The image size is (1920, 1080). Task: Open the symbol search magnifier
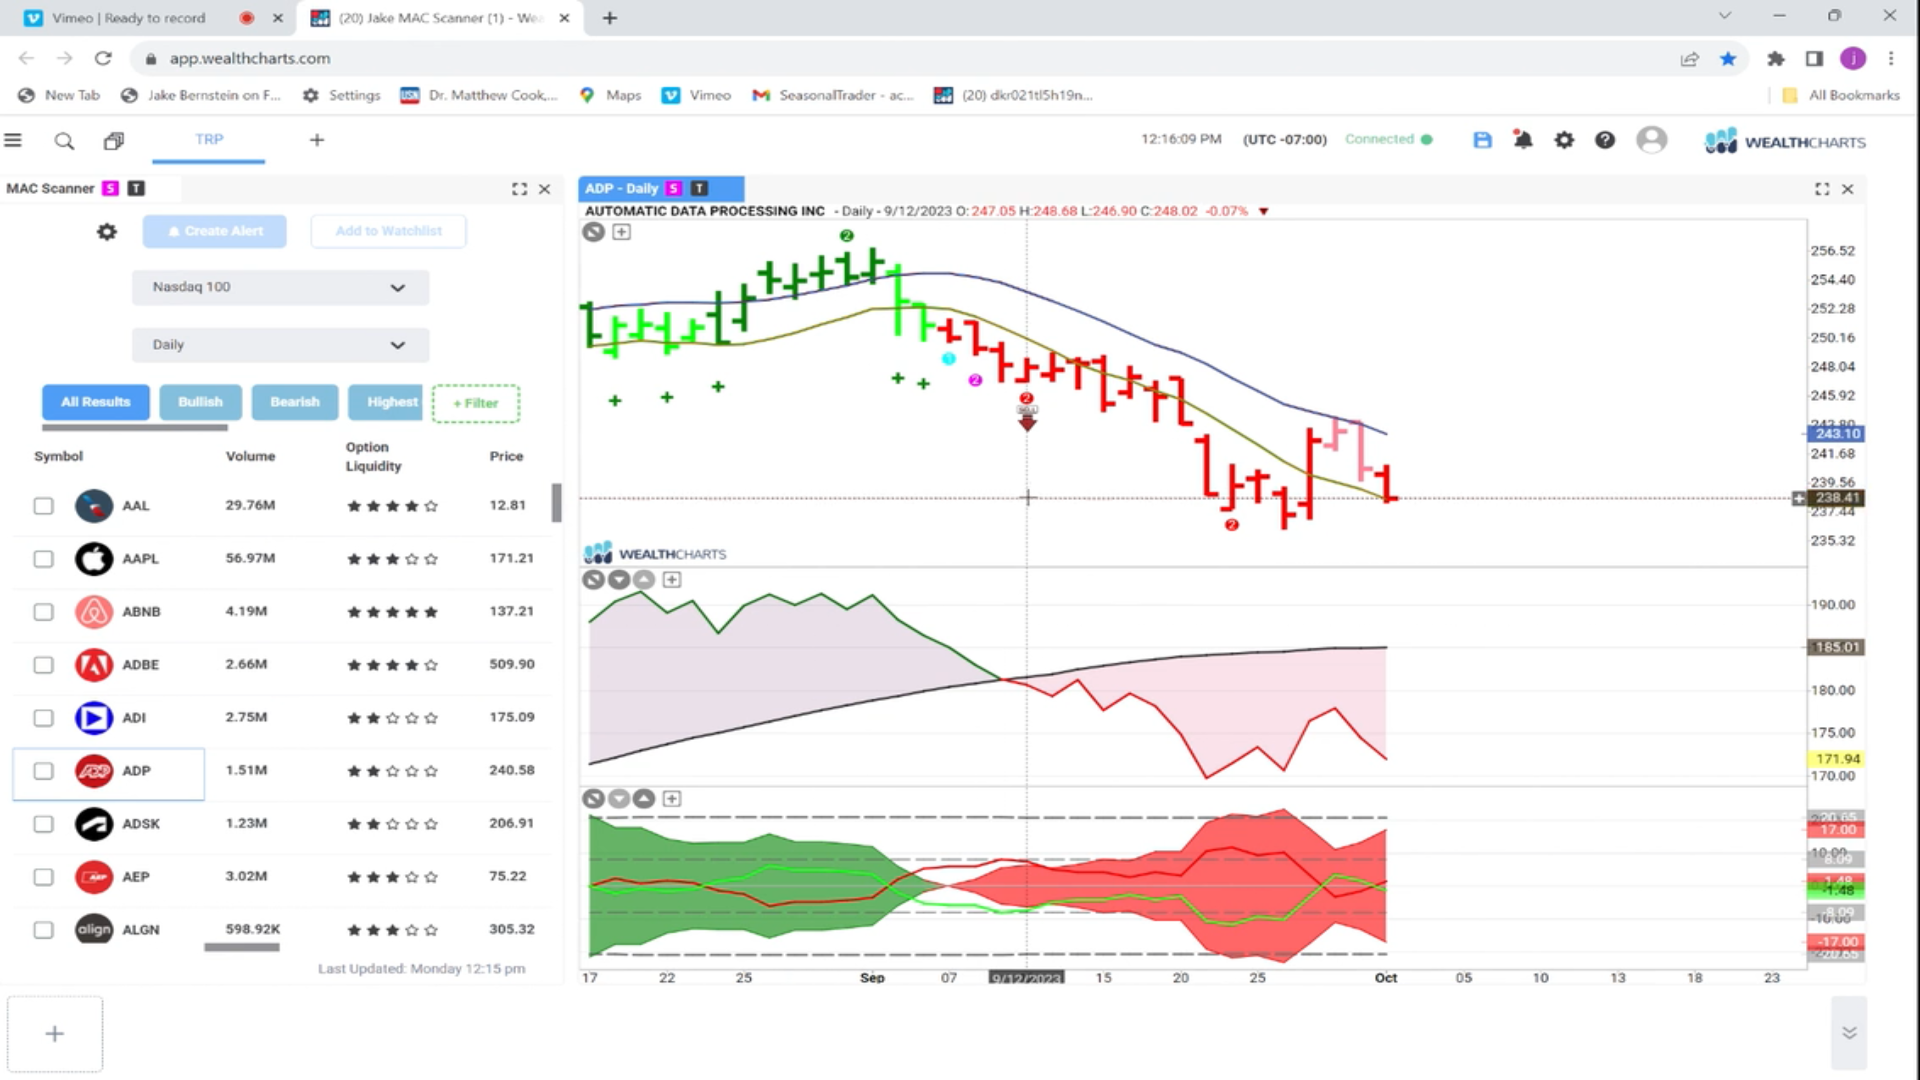pos(64,141)
